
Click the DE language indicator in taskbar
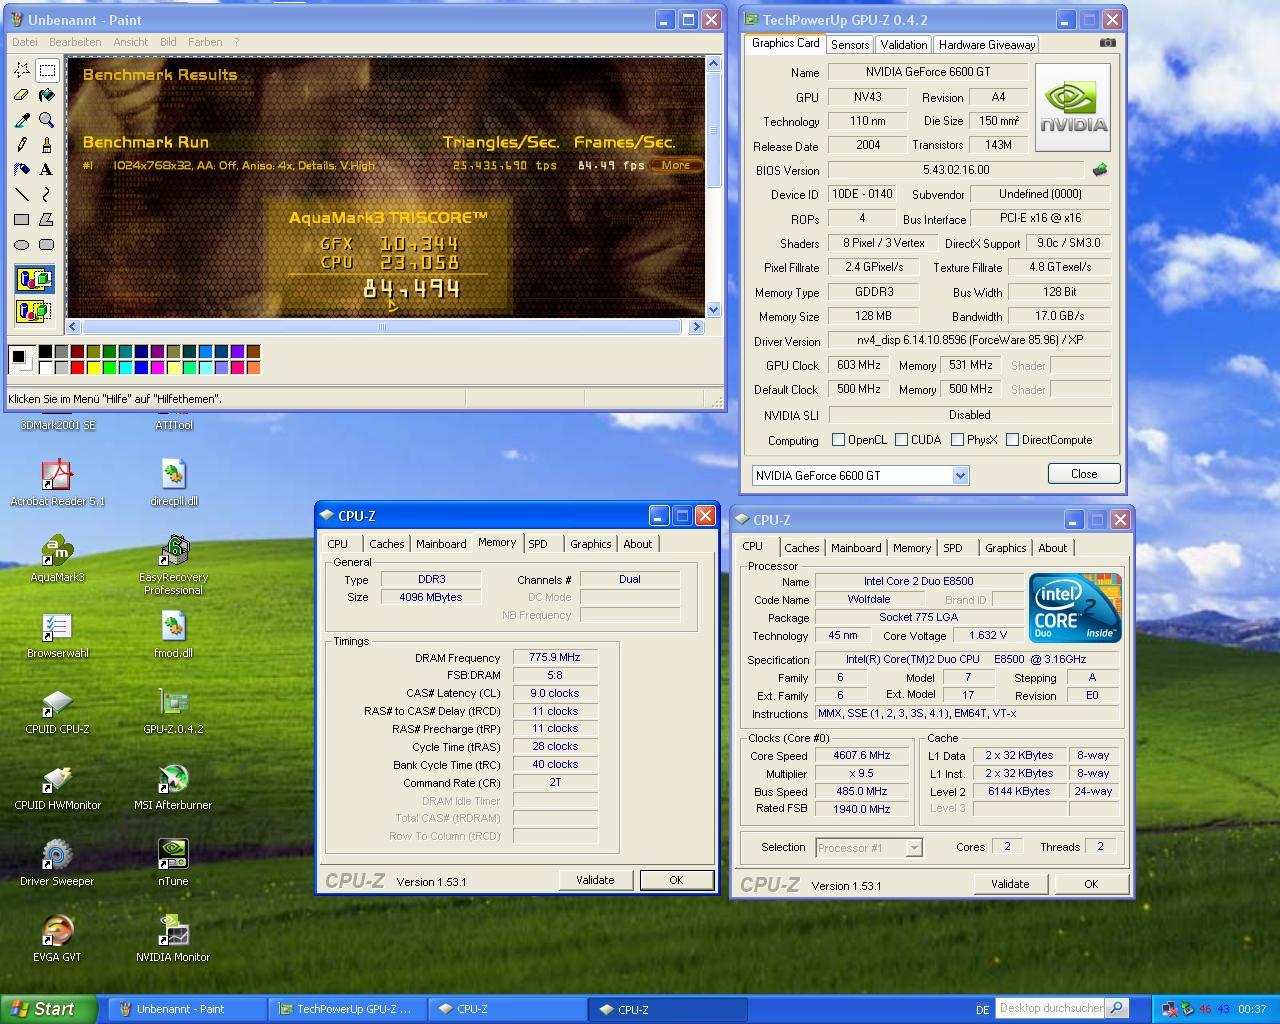point(982,1010)
